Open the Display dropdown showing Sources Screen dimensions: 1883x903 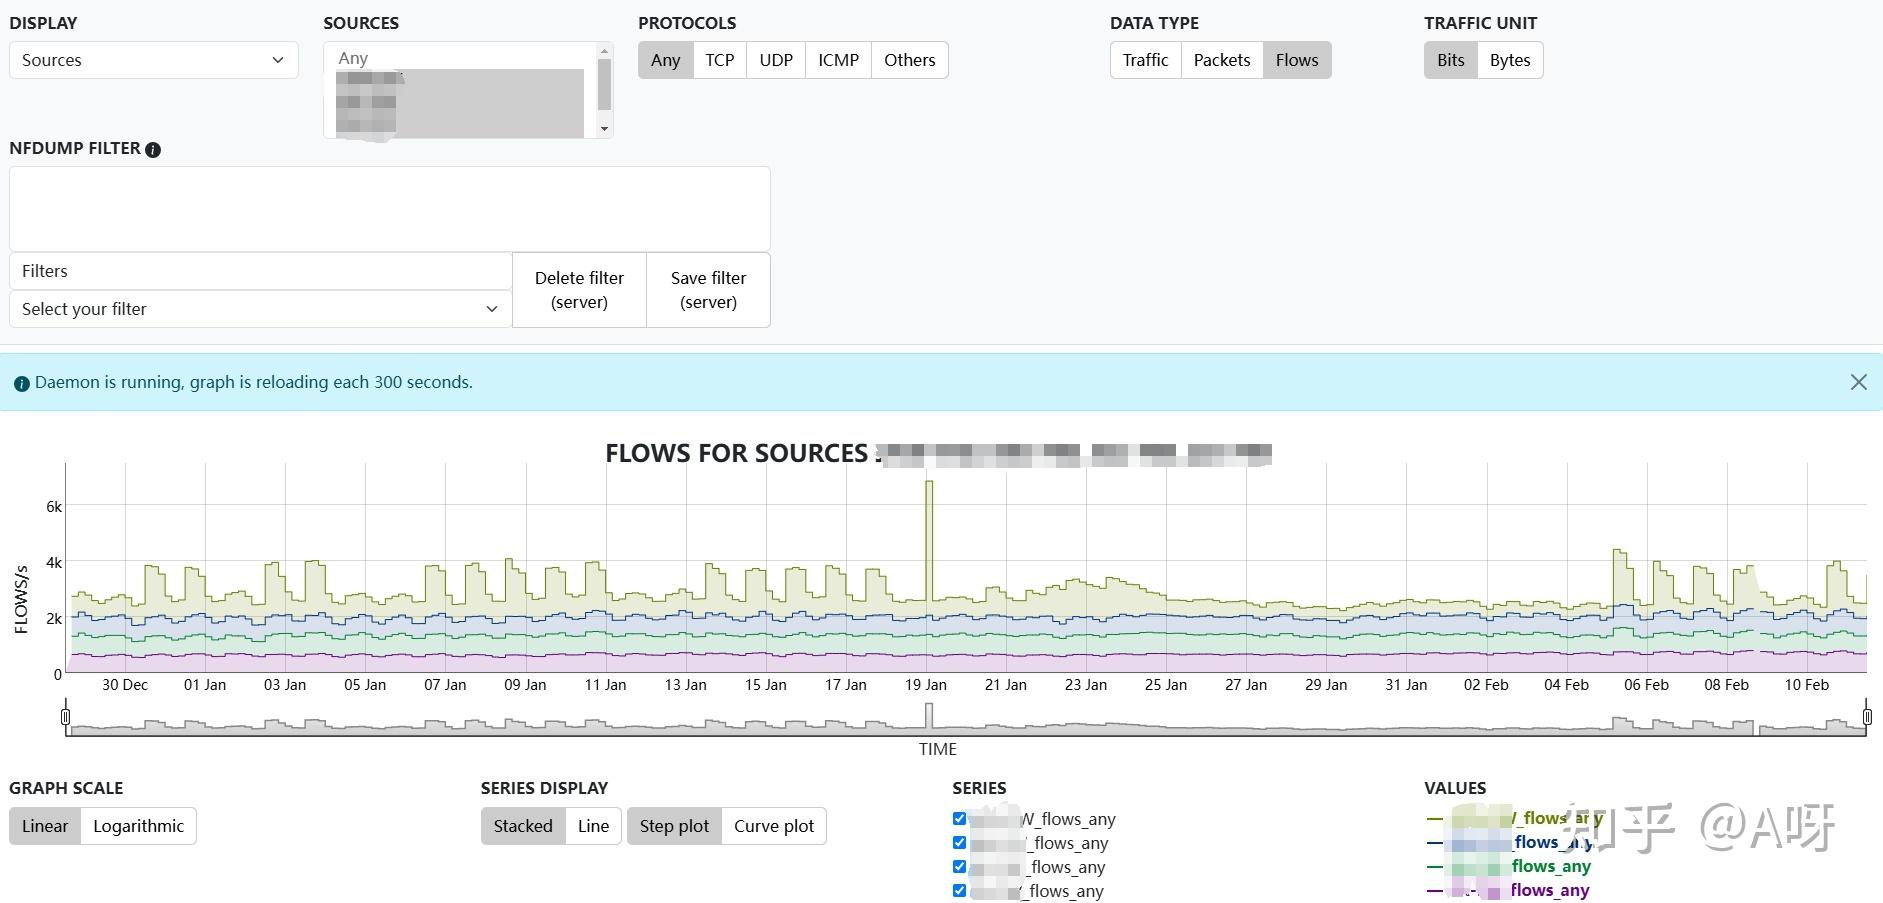pos(154,60)
